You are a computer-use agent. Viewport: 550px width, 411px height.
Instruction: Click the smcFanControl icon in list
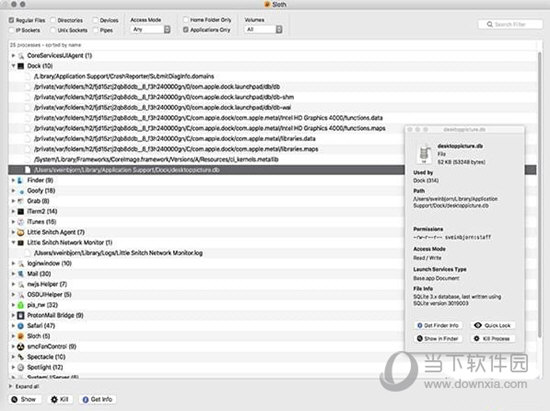pyautogui.click(x=21, y=346)
